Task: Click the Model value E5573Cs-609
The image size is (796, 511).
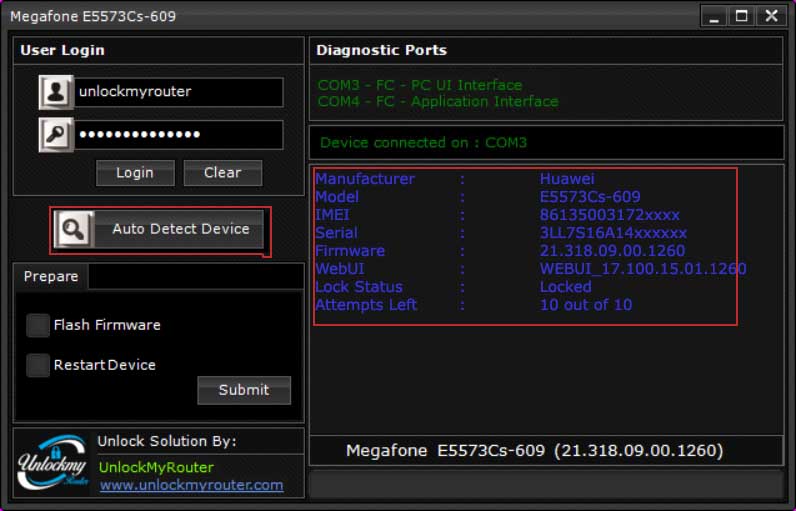Action: click(x=590, y=197)
